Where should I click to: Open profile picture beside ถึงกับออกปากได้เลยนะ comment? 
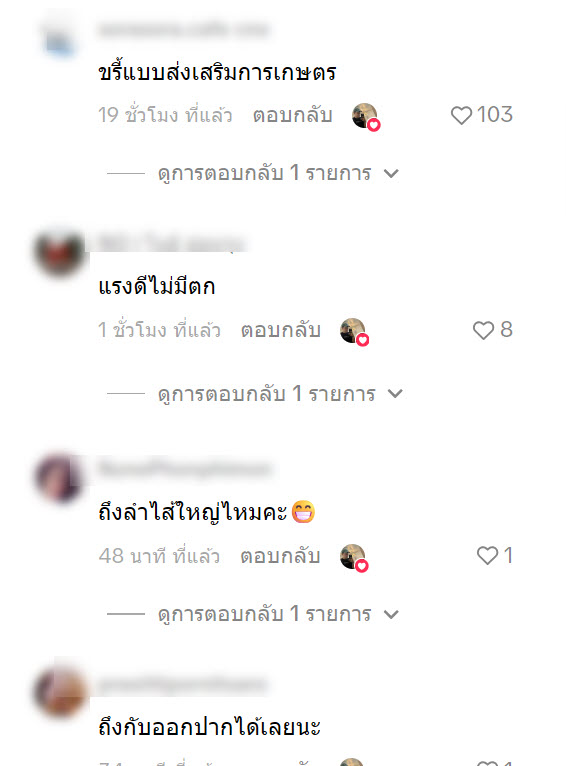(x=60, y=693)
